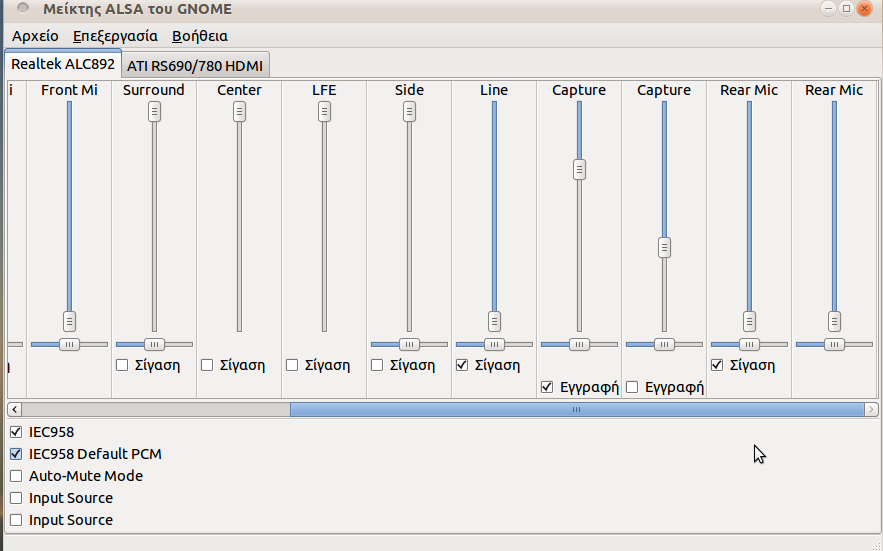
Task: Mute the LFE channel with Σίγαση
Action: pos(292,365)
